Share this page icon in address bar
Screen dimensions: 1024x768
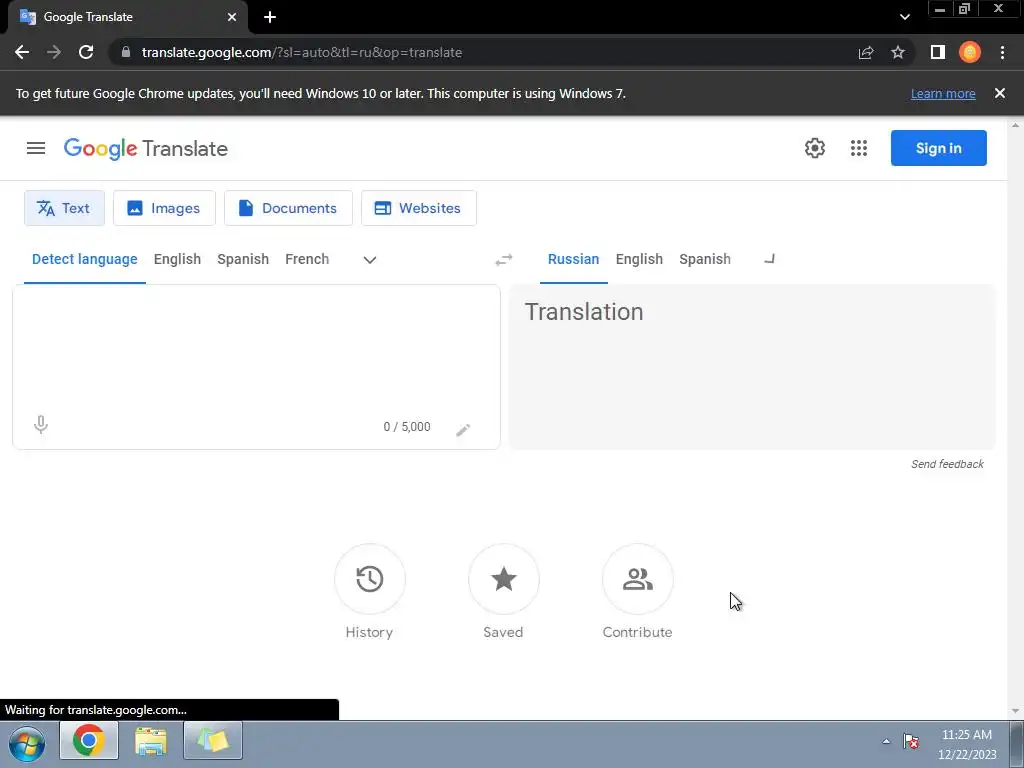(x=866, y=52)
